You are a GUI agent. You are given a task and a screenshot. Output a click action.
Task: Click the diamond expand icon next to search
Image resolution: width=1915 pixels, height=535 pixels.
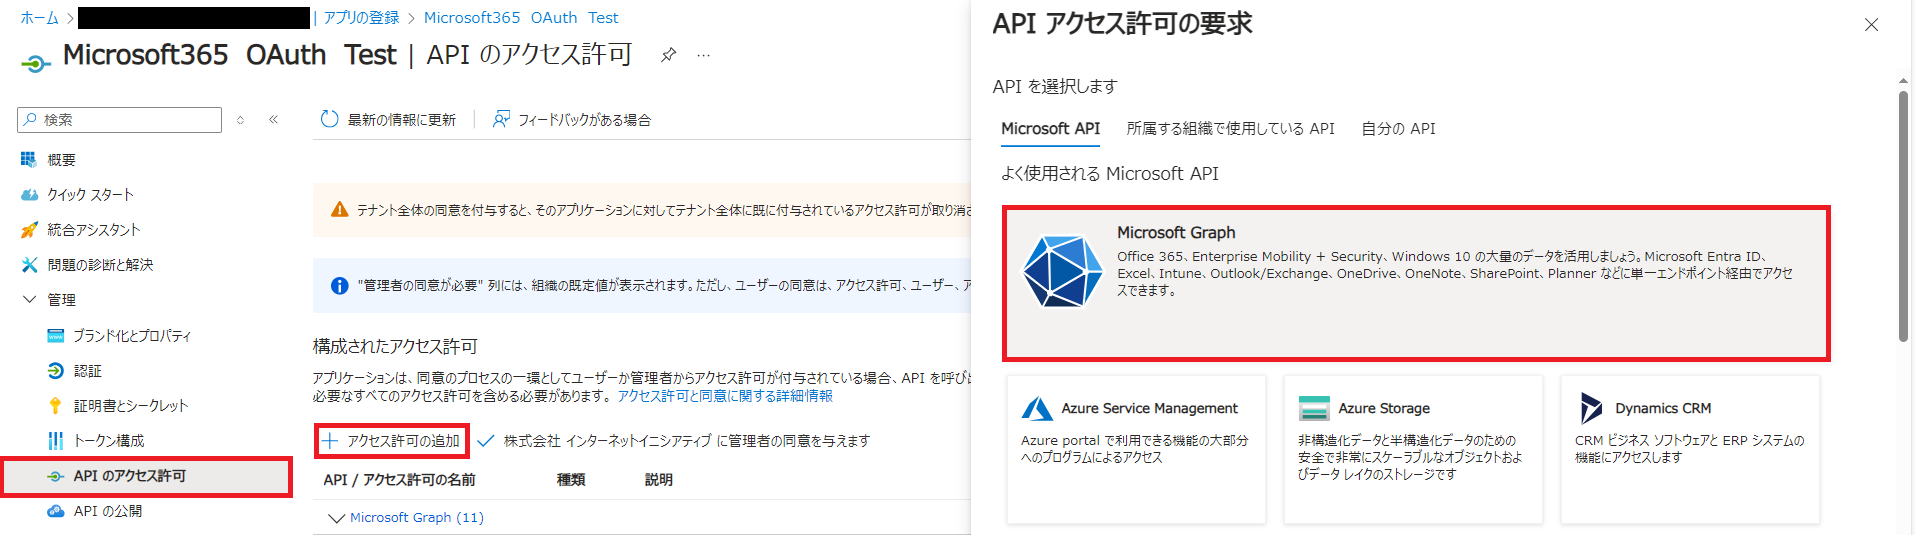coord(240,120)
